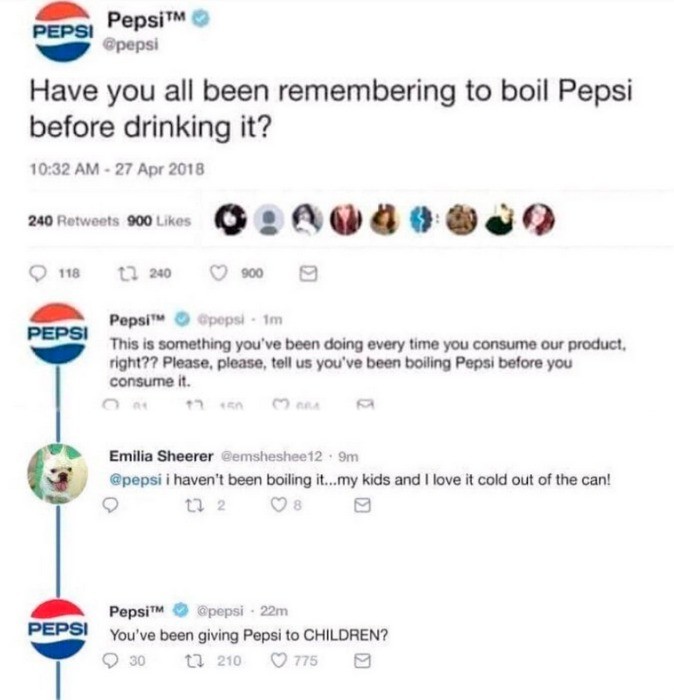
Task: Like Emilia Sheerer's reply with 8 likes
Action: tap(279, 505)
